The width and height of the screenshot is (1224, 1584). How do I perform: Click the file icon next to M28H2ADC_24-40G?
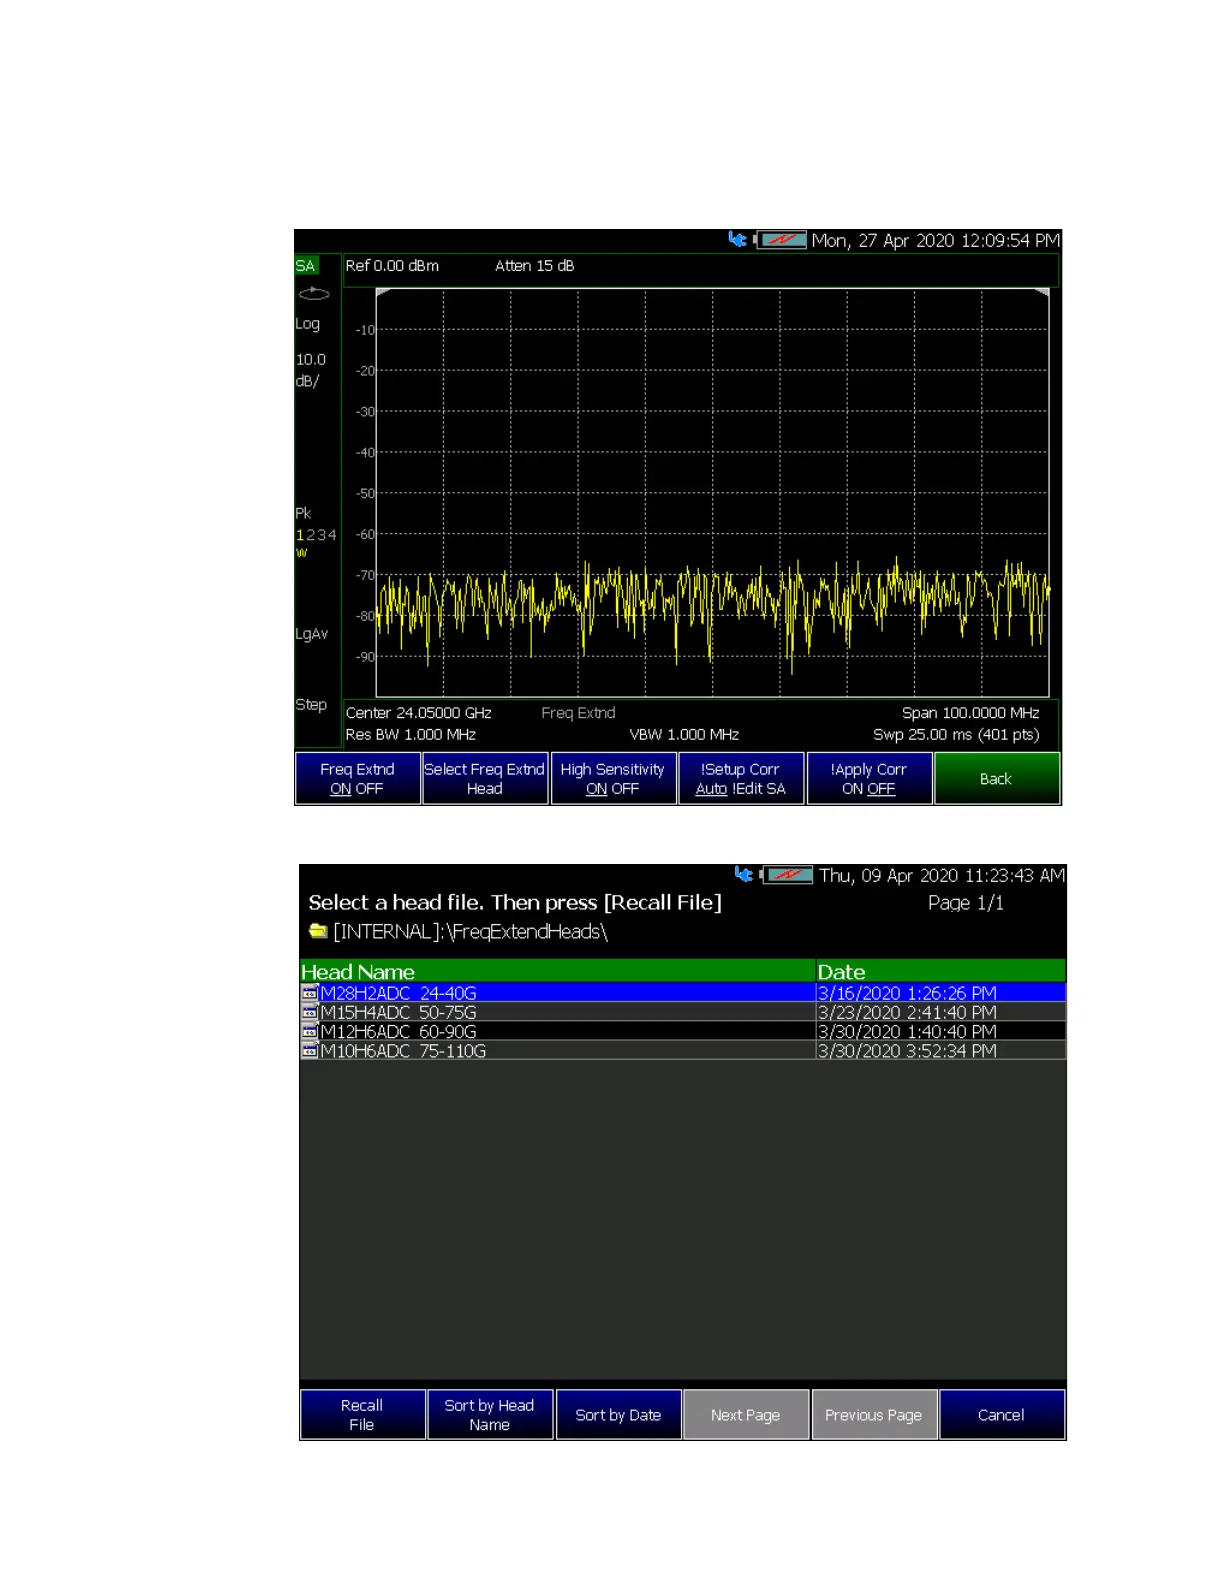coord(310,993)
